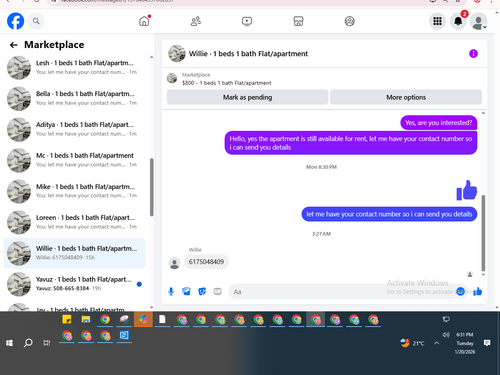
Task: Click the $800 listing link in chat header
Action: pyautogui.click(x=227, y=83)
